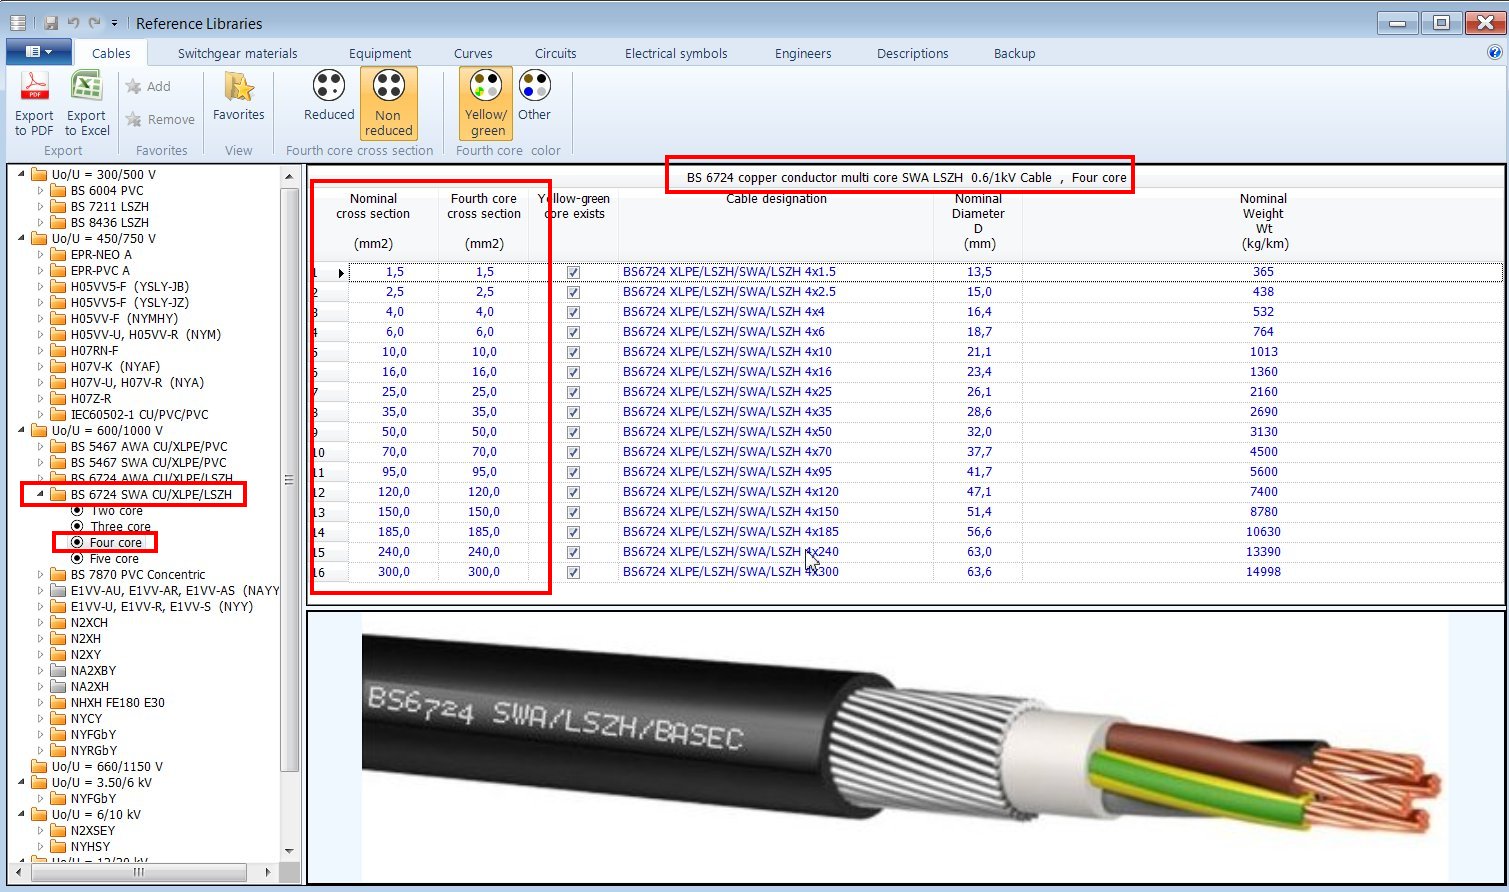Switch to the Switchgear materials tab
1509x892 pixels.
point(237,53)
